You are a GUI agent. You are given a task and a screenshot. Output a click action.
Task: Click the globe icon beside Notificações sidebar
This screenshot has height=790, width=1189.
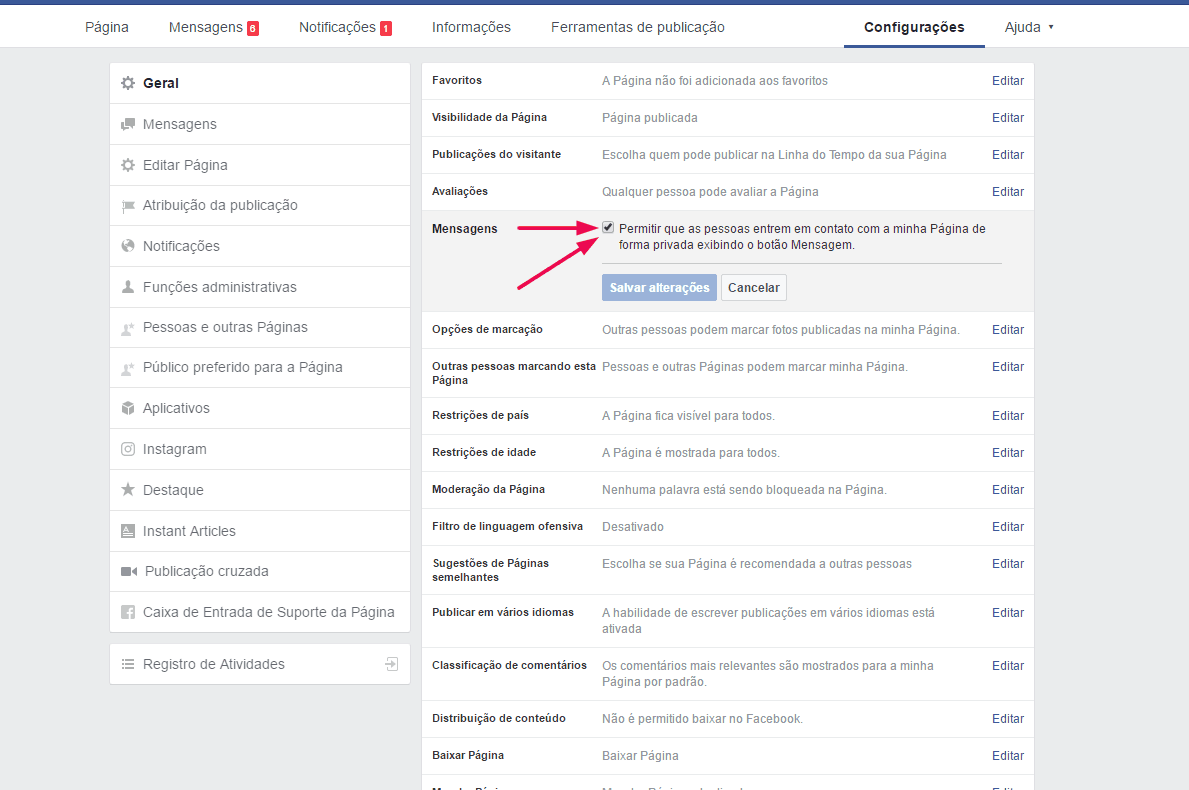click(x=128, y=246)
